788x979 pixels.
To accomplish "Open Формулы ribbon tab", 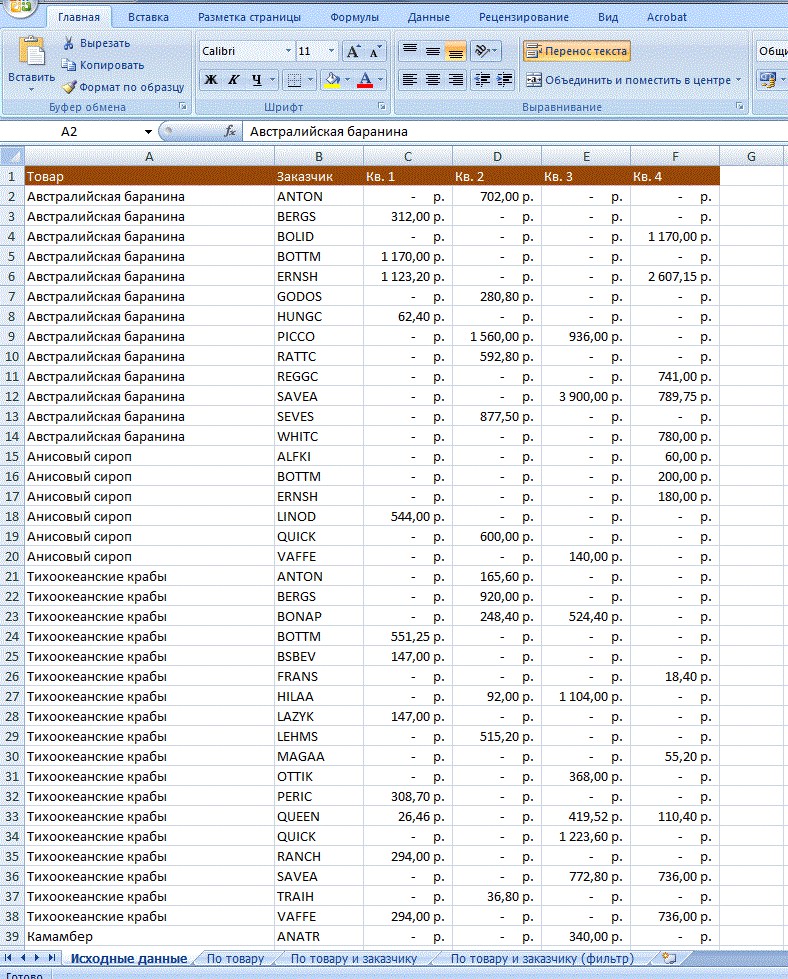I will tap(354, 17).
